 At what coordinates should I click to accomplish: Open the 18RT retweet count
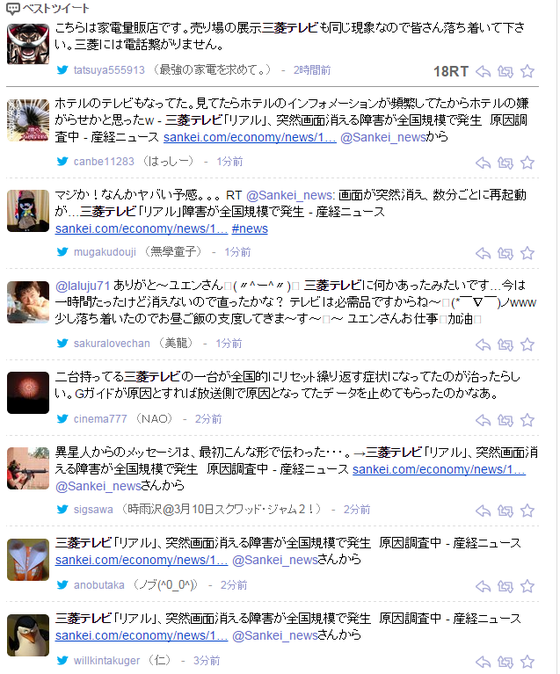450,71
